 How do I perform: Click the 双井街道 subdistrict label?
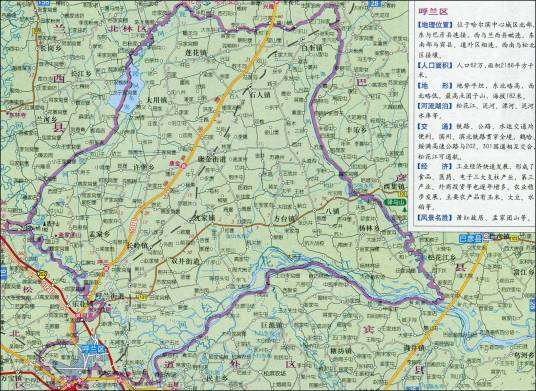tap(185, 261)
